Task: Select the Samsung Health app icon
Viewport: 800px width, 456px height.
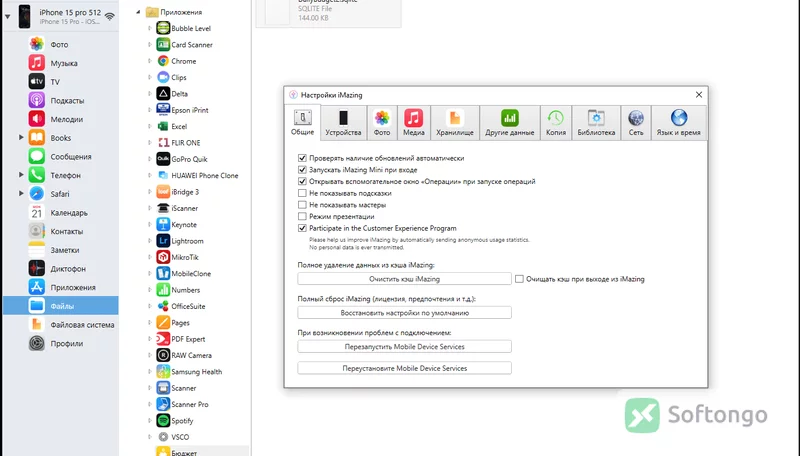Action: click(x=163, y=371)
